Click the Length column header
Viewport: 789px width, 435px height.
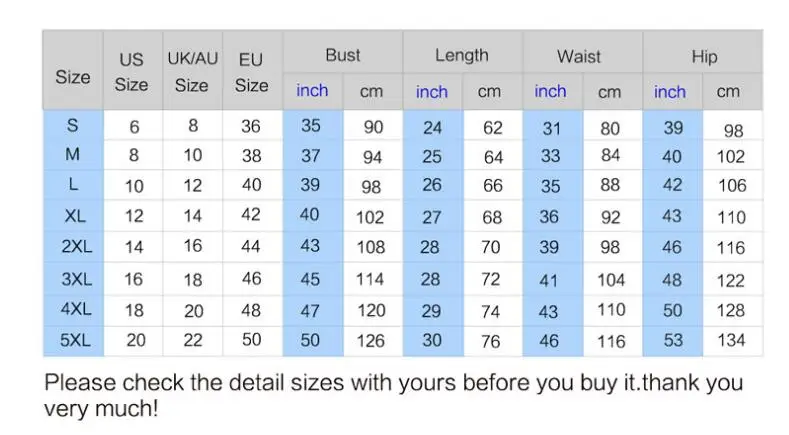coord(462,55)
